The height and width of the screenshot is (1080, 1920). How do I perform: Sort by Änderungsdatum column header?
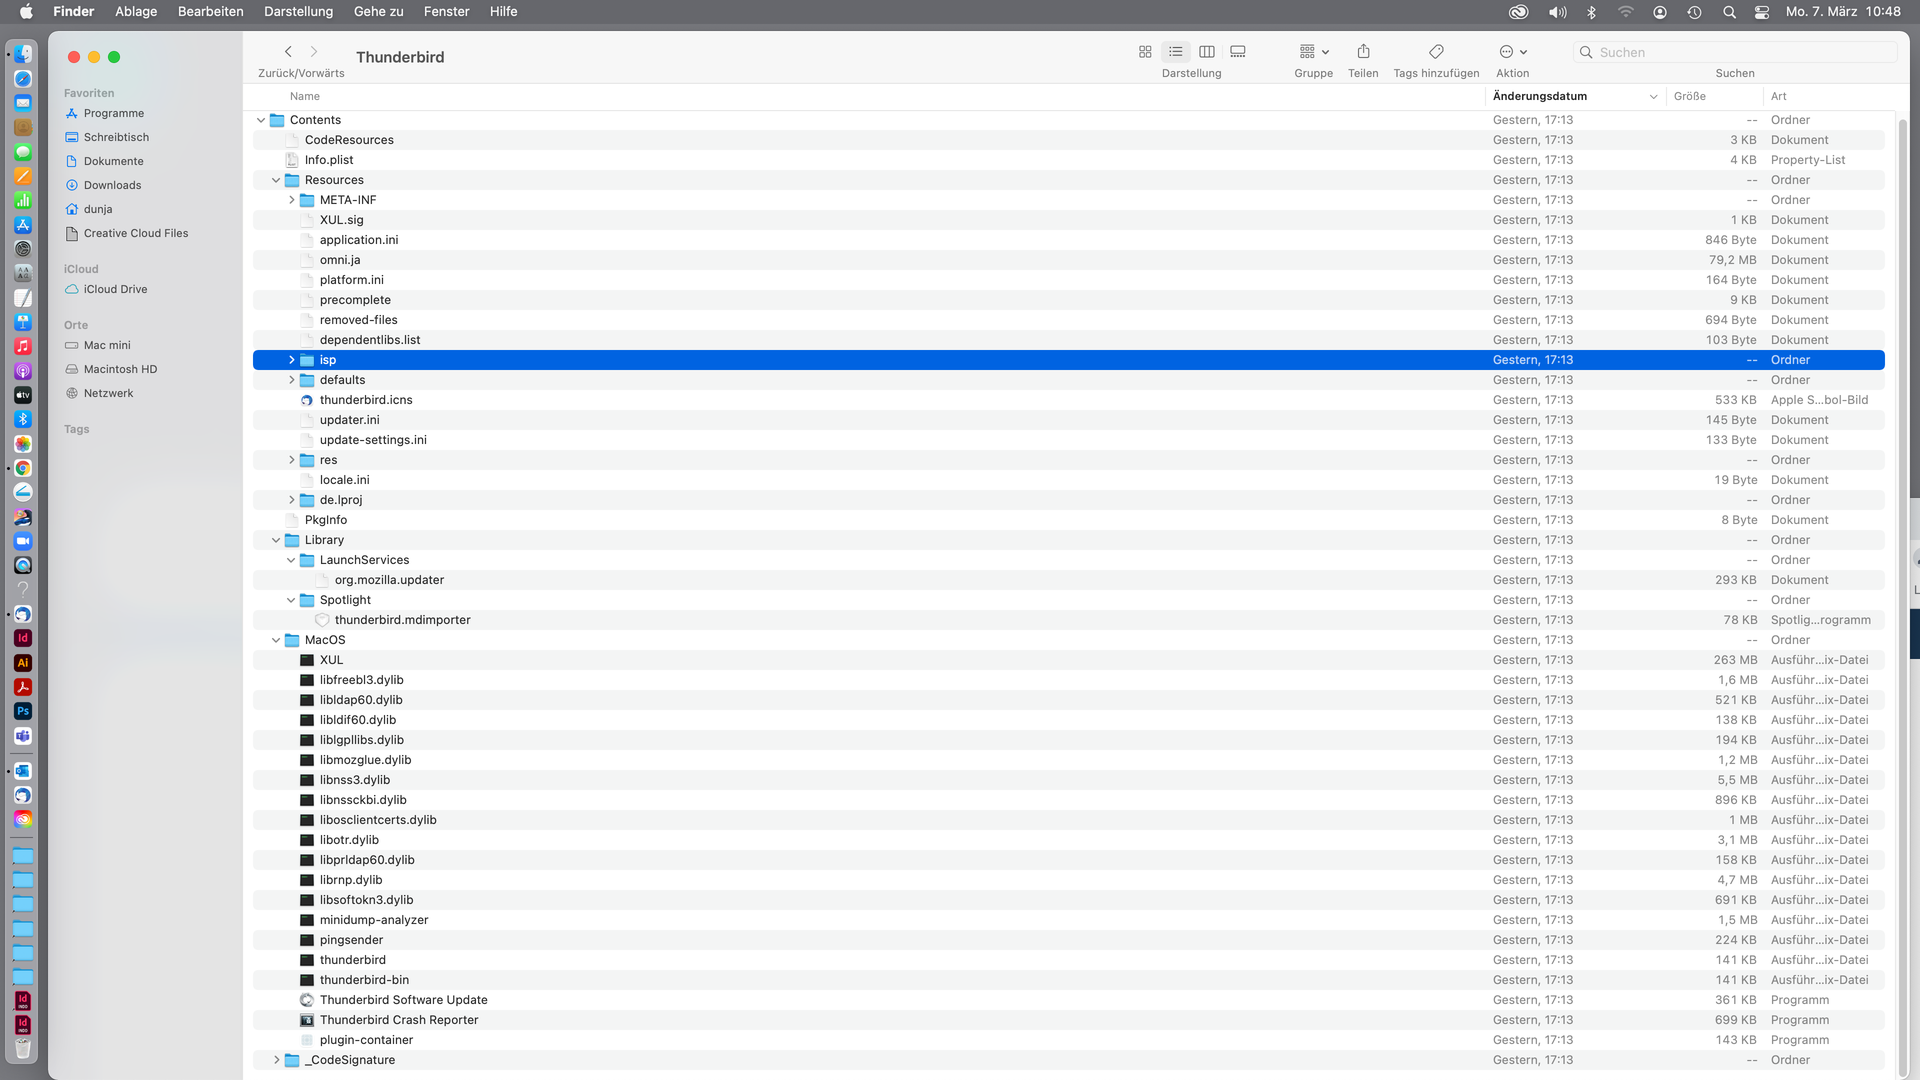(x=1540, y=96)
